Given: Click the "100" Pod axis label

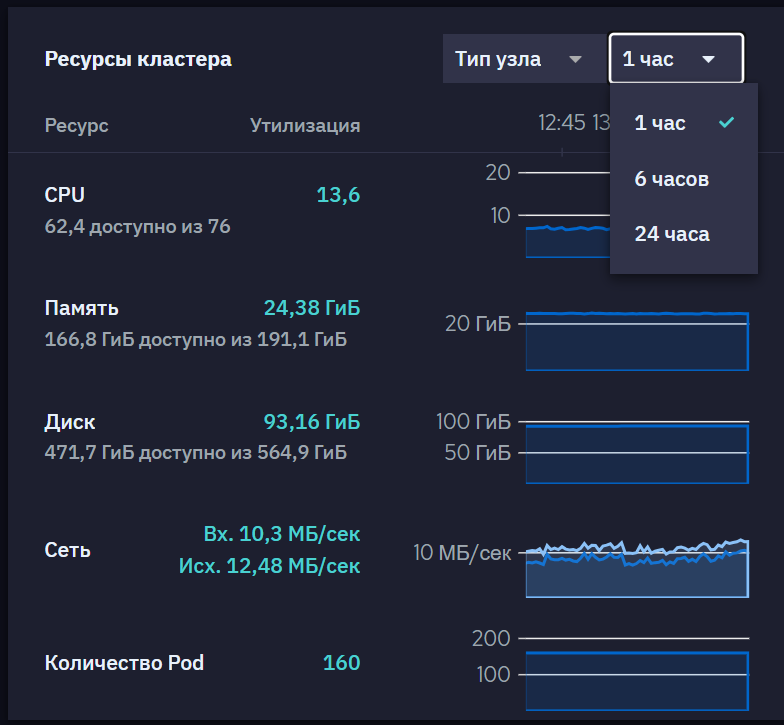Looking at the screenshot, I should 494,674.
